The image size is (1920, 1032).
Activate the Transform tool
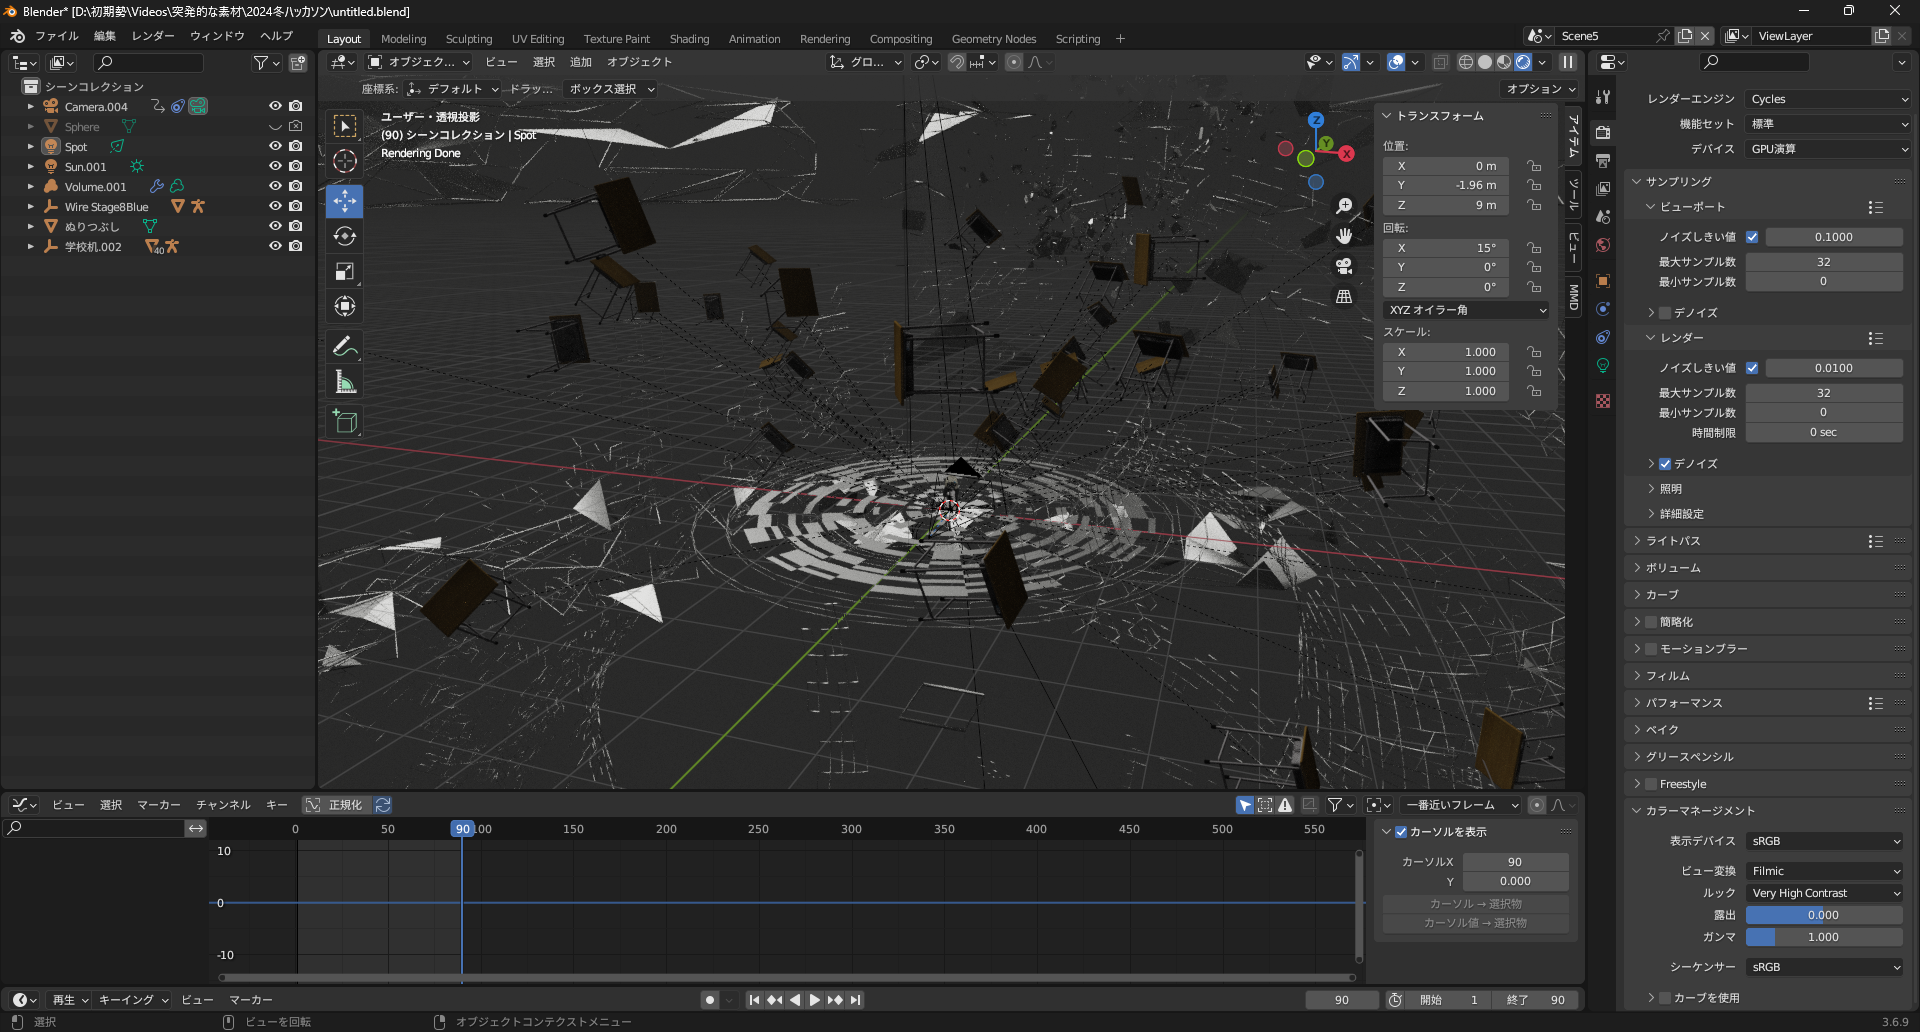345,306
